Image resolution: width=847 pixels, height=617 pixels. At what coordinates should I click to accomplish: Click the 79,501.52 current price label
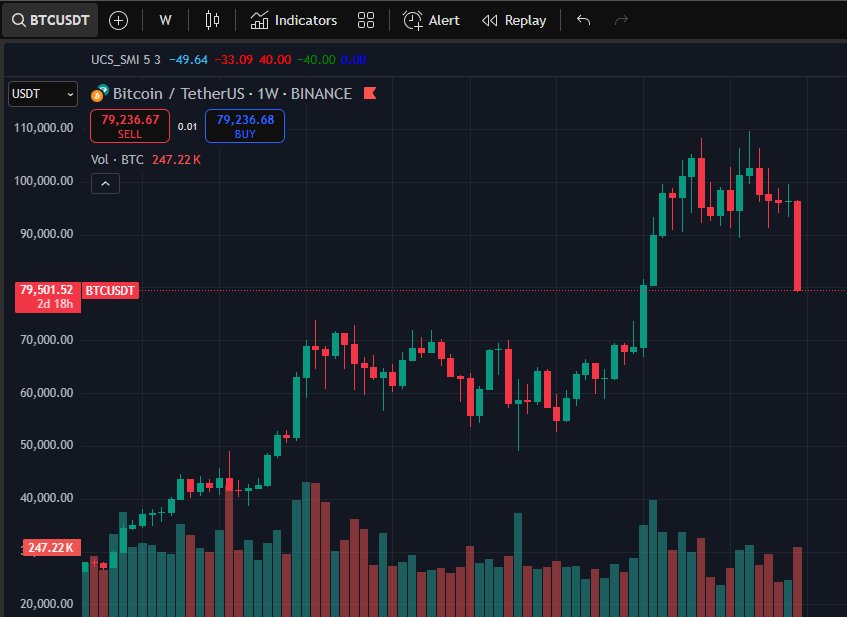click(48, 297)
